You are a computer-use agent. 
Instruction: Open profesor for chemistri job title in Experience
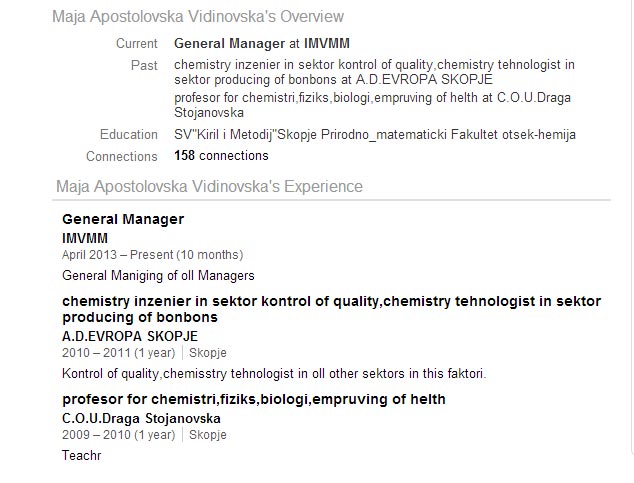[x=254, y=399]
